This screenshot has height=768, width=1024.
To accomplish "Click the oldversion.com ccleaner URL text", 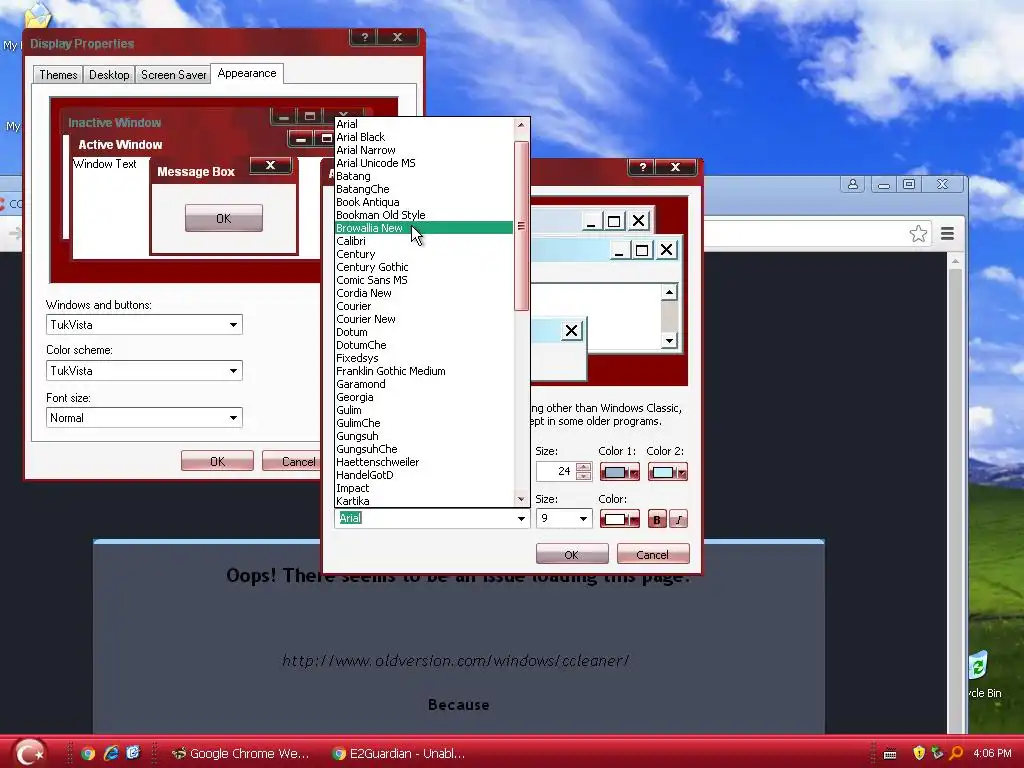I will click(x=455, y=661).
